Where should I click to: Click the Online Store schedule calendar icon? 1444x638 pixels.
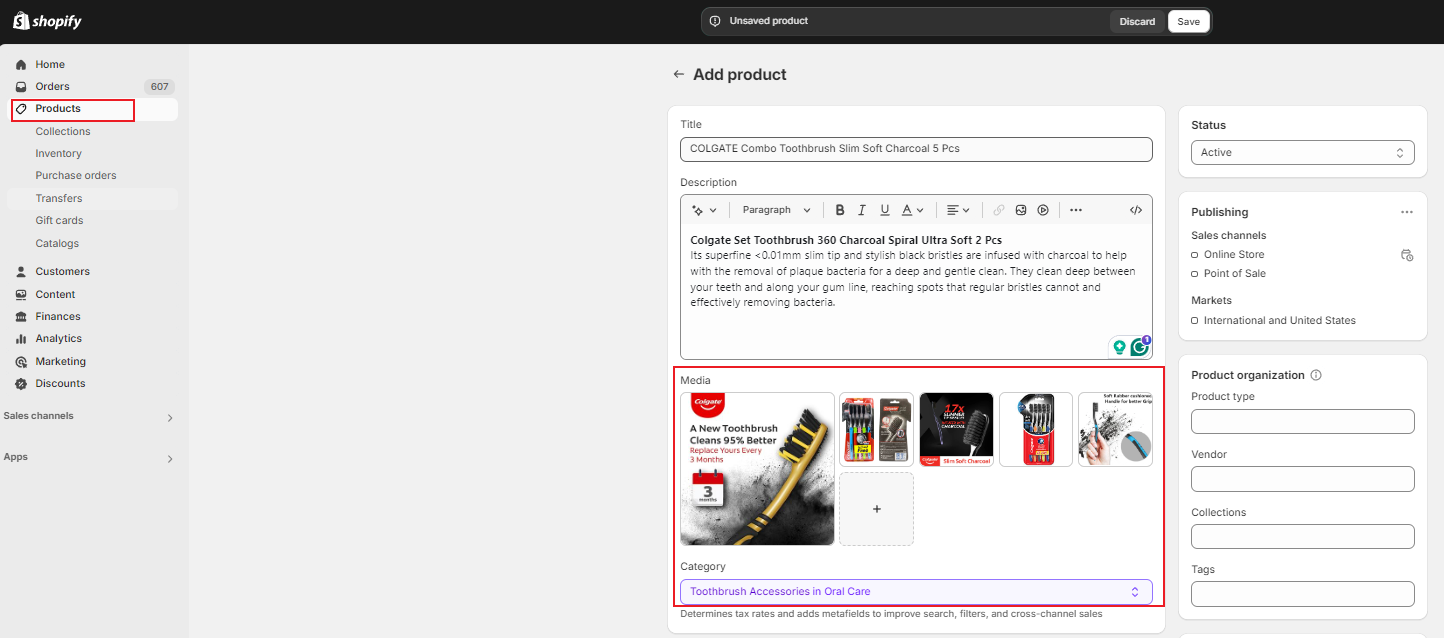point(1407,255)
